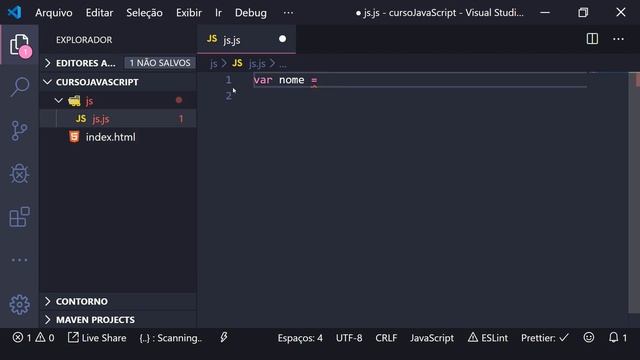Click the Explorador panel title
This screenshot has height=360, width=640.
click(84, 40)
